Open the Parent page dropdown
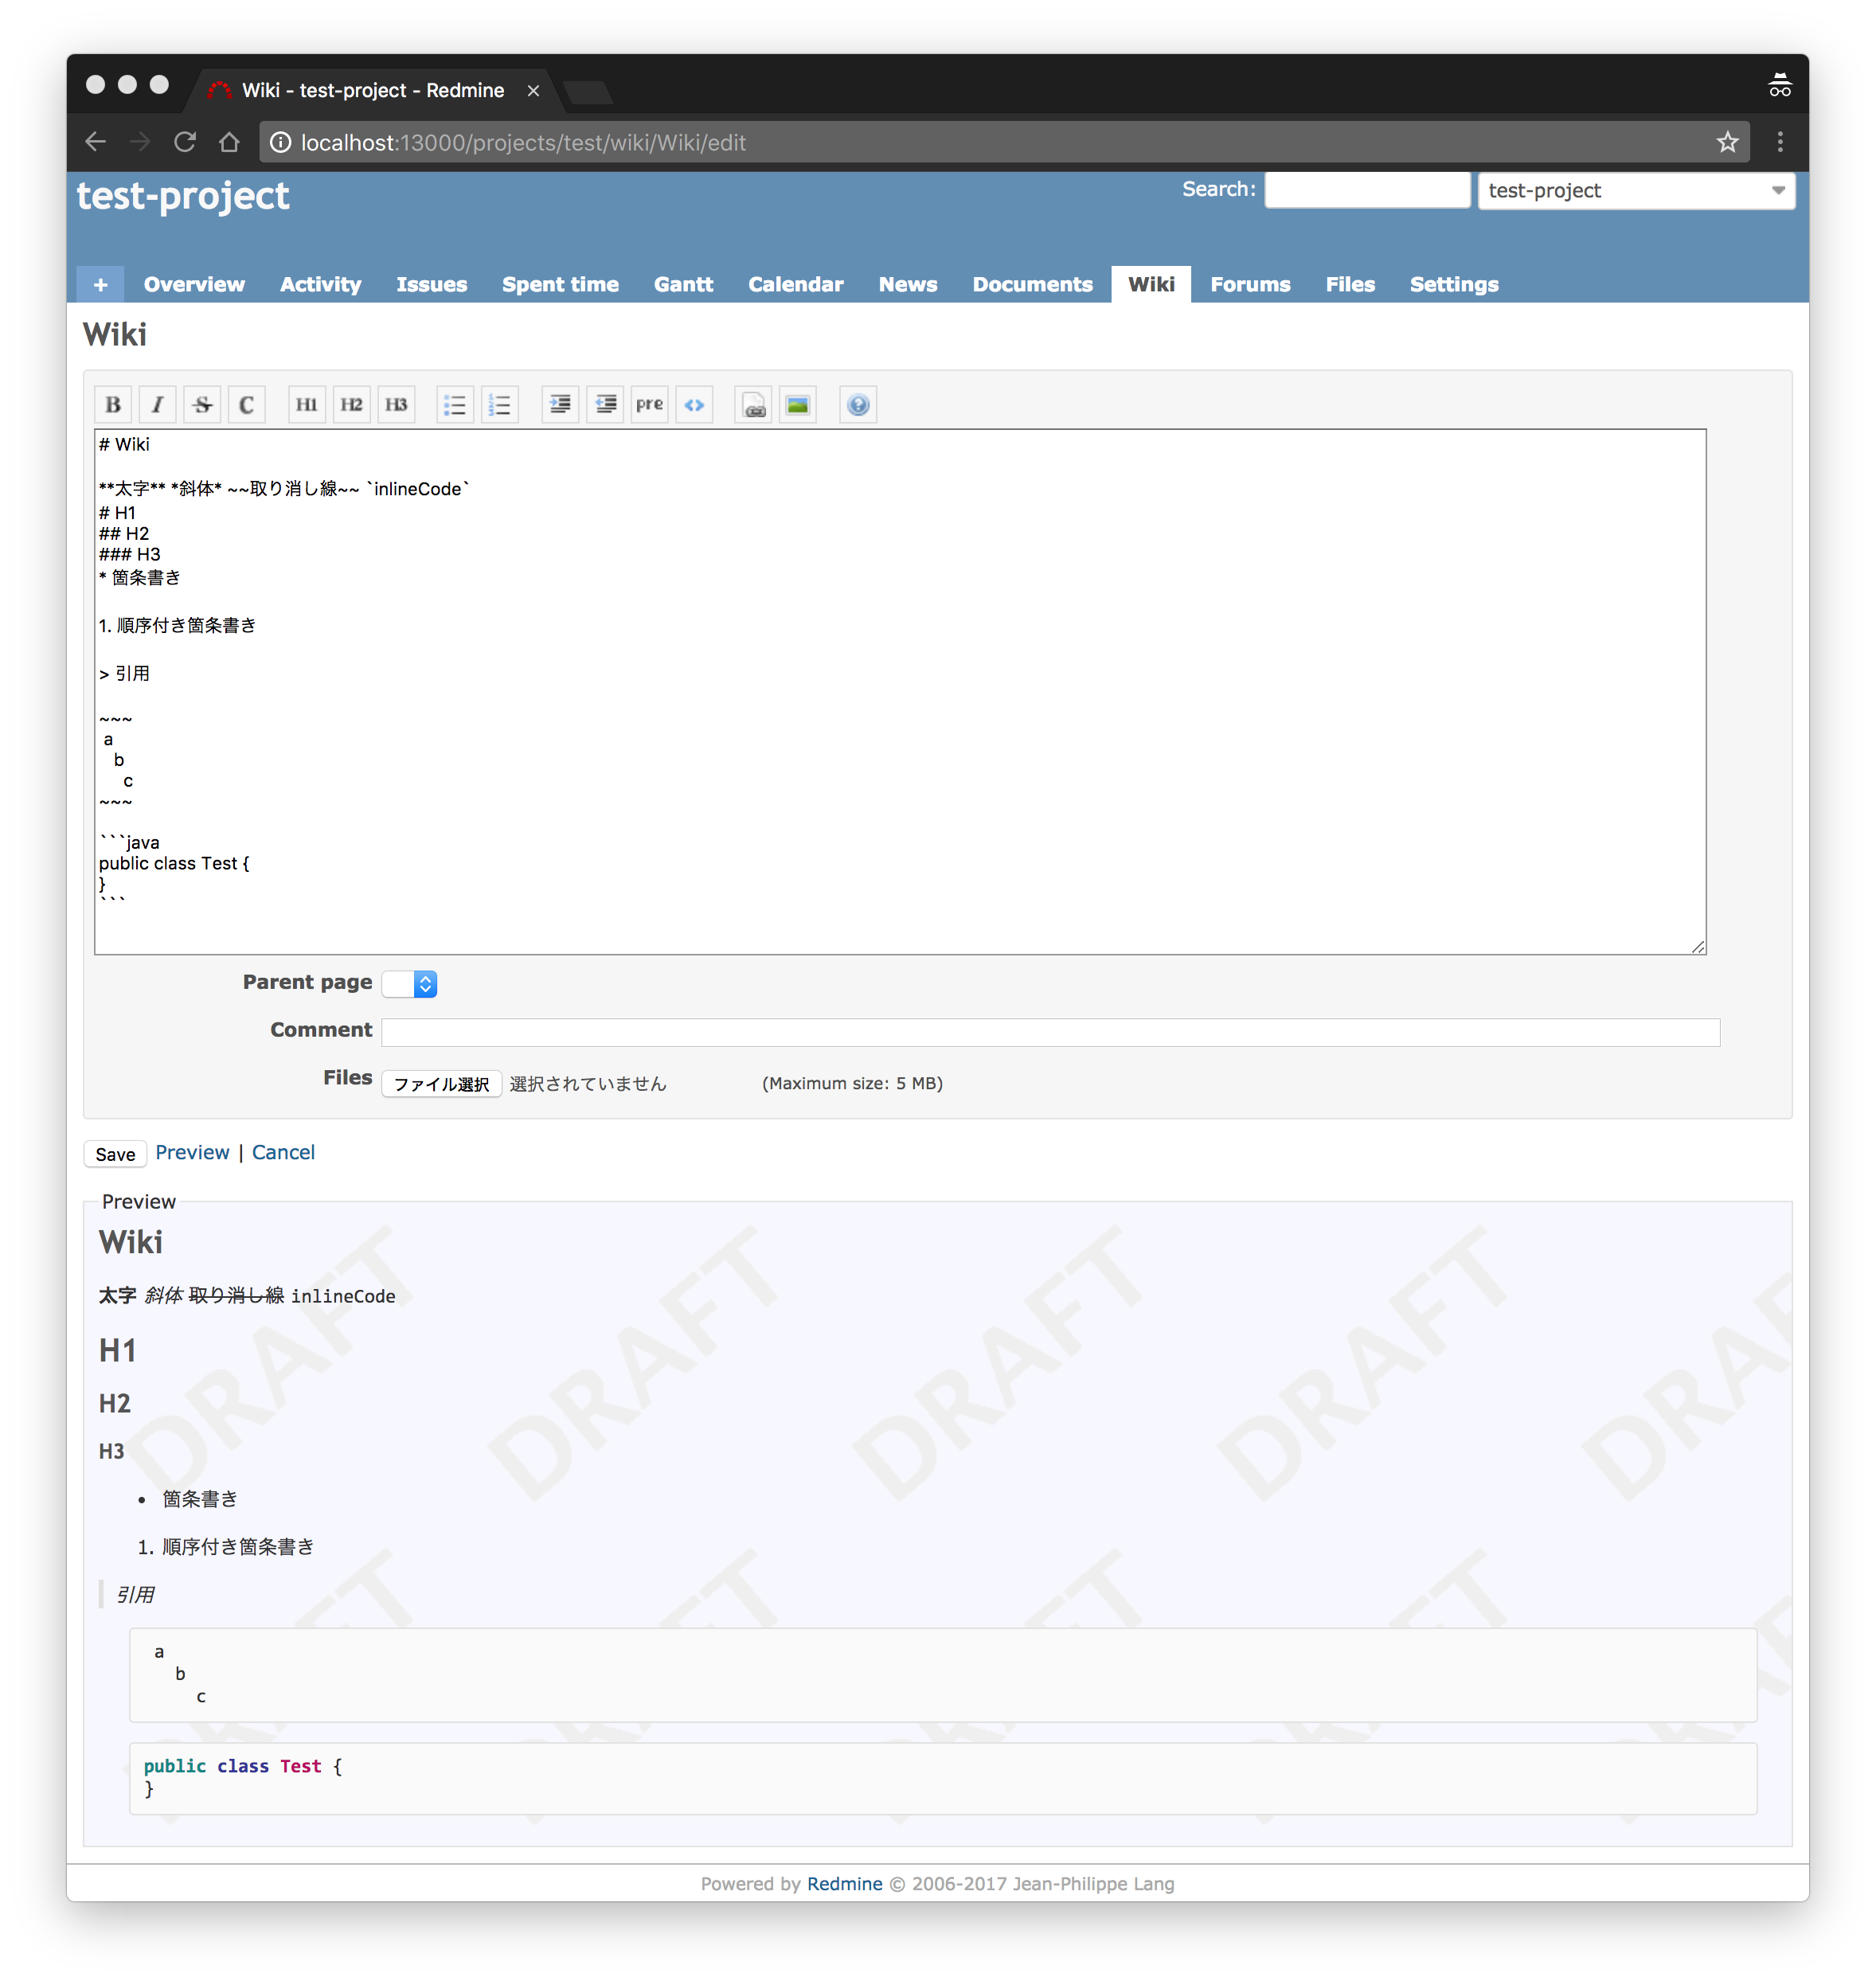 point(410,984)
